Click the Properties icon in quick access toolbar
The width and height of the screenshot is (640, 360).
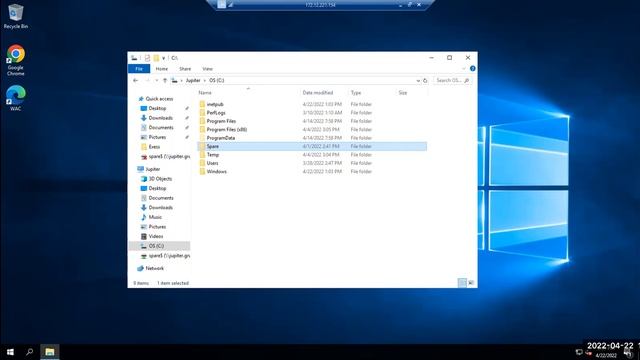(147, 58)
